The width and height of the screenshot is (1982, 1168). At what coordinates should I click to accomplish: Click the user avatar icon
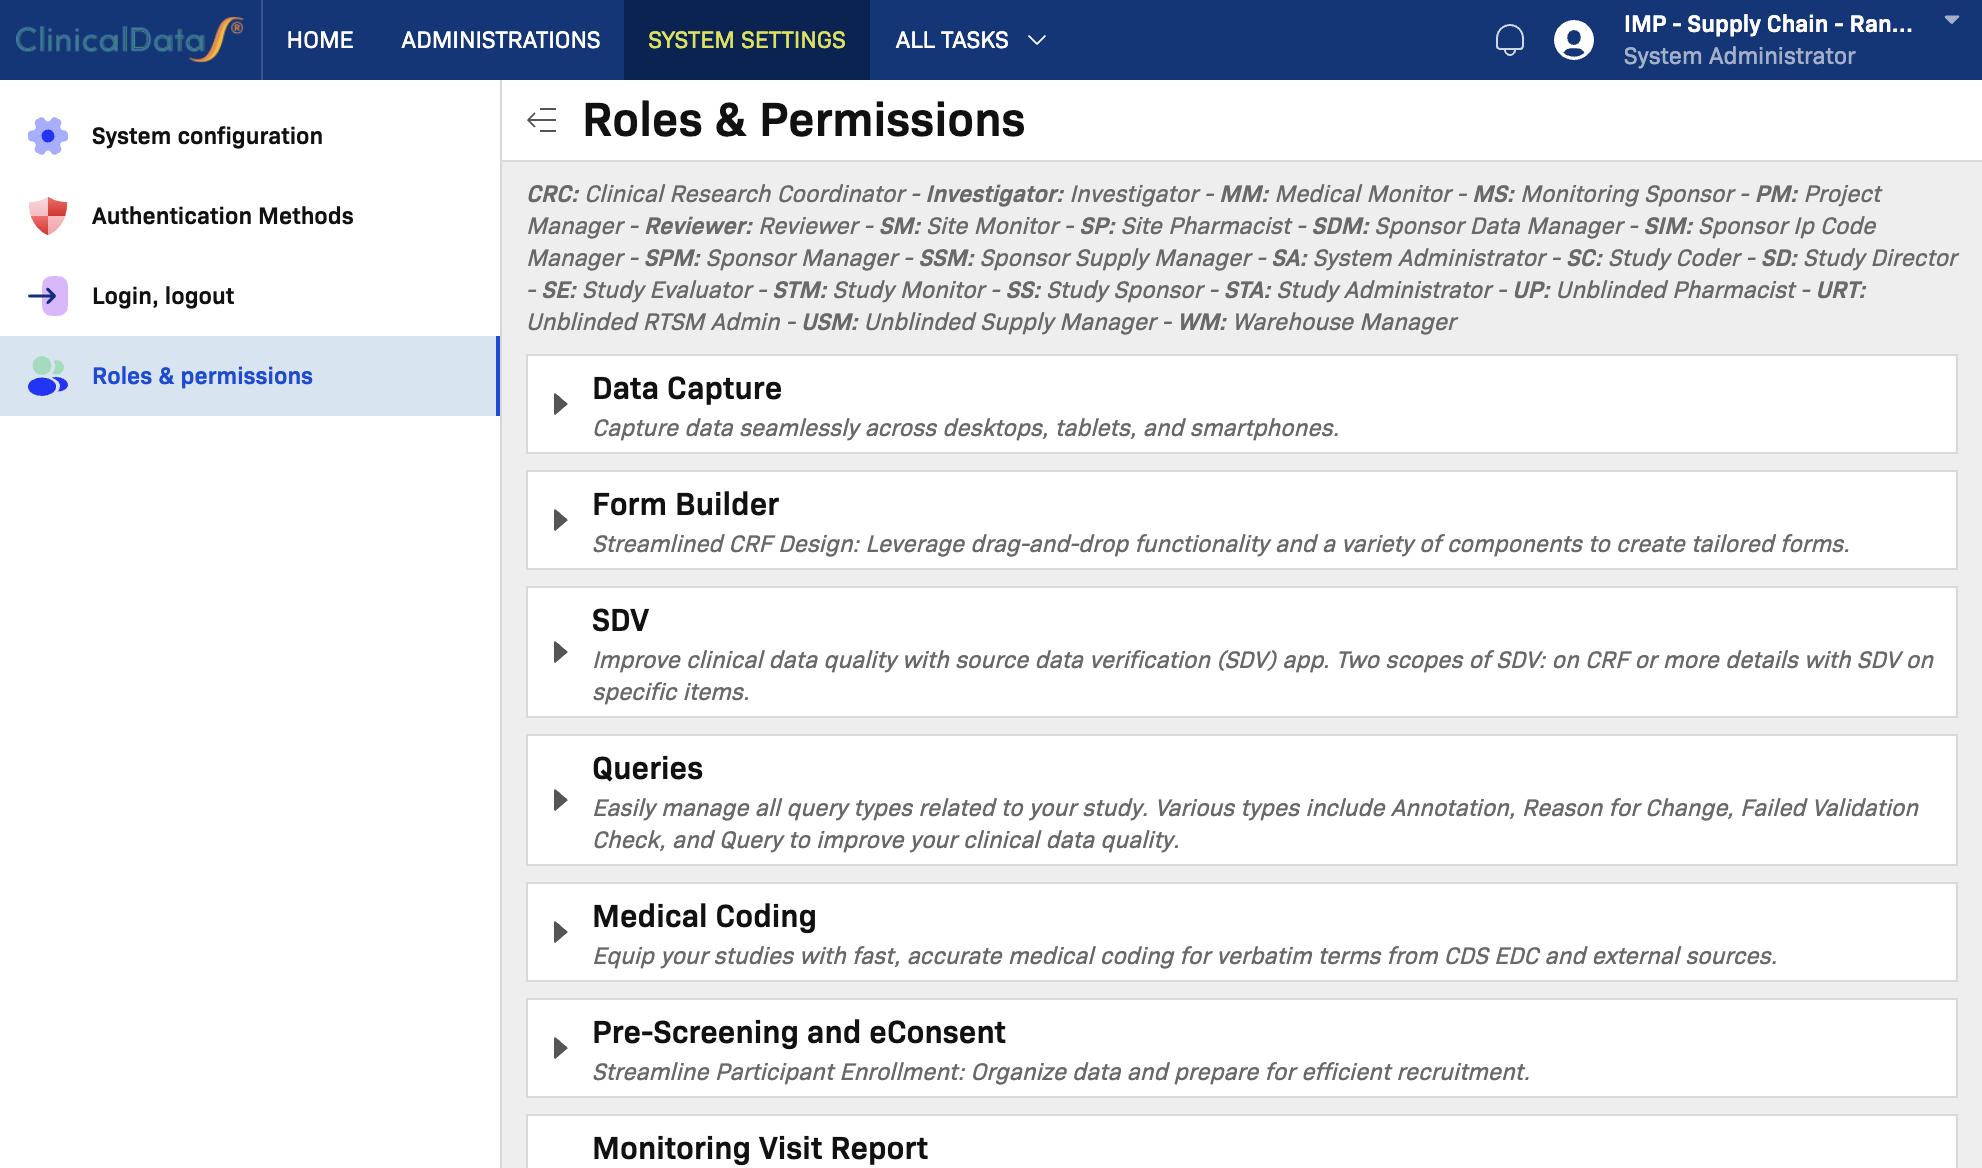(x=1572, y=40)
